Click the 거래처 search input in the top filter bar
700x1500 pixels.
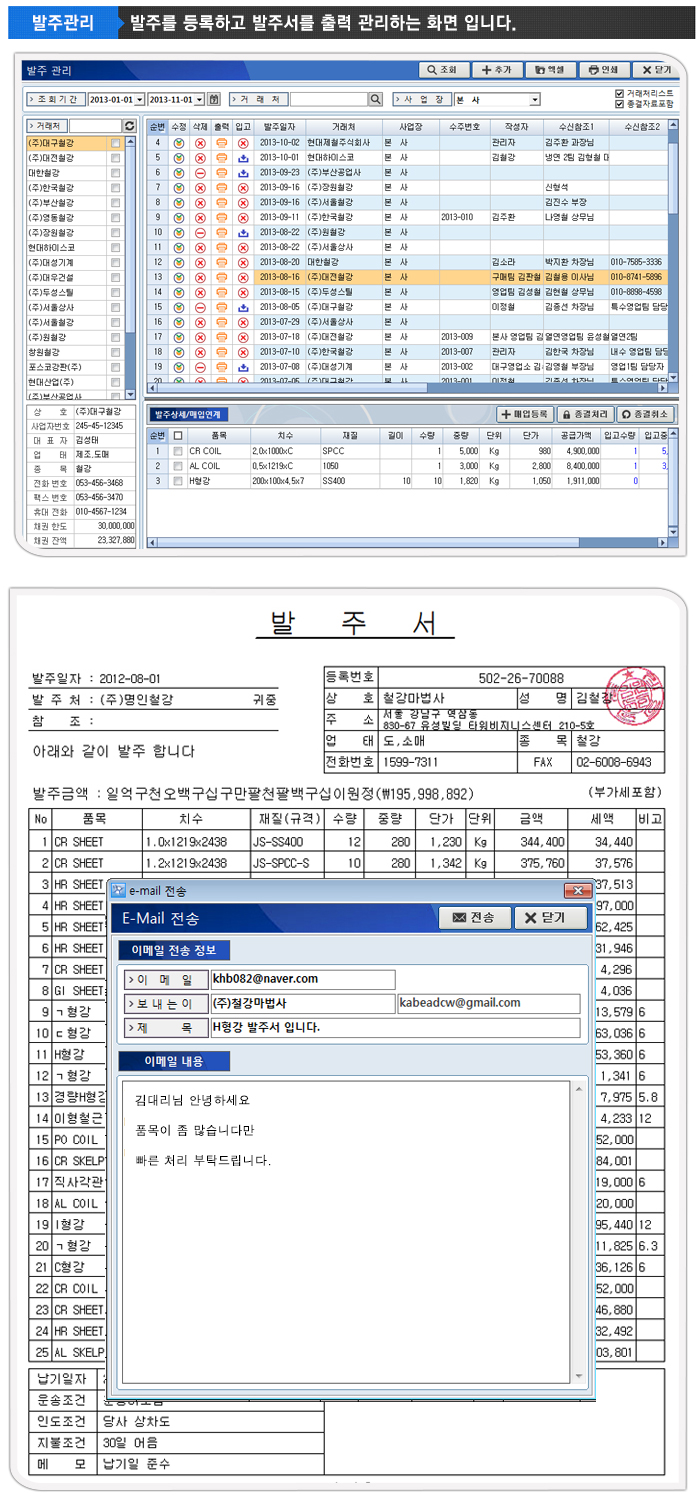329,99
